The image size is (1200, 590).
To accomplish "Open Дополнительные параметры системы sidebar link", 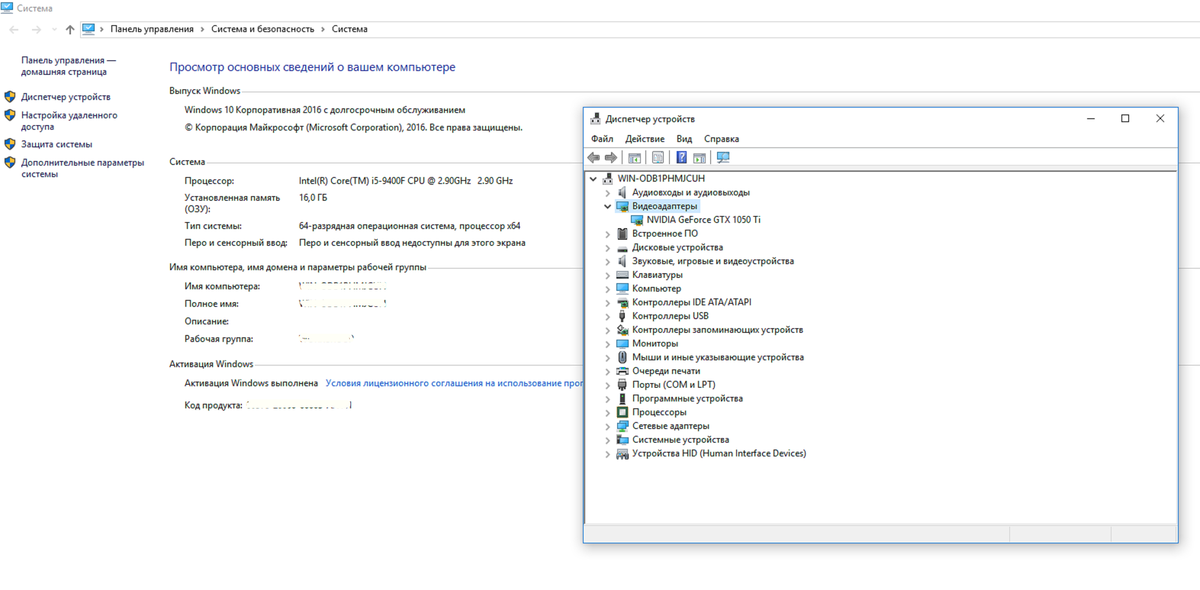I will [x=82, y=168].
